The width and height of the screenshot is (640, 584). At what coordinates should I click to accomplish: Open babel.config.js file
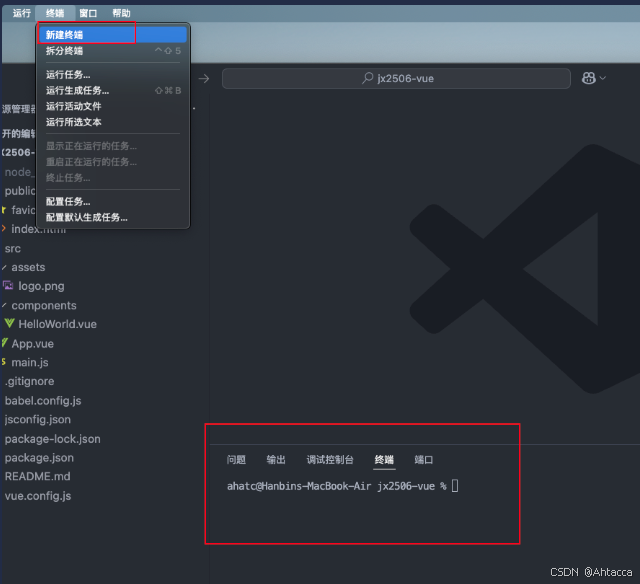click(x=43, y=401)
